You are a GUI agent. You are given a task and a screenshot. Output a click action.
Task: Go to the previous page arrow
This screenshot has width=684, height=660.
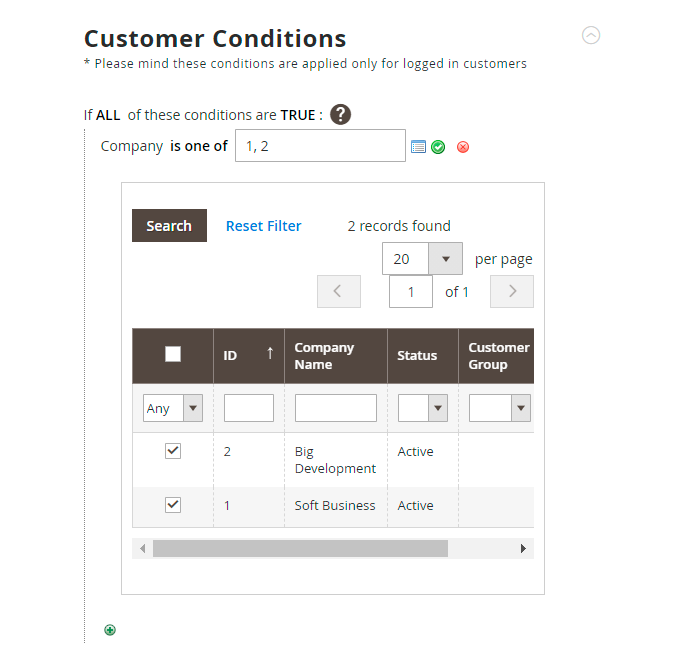click(338, 292)
